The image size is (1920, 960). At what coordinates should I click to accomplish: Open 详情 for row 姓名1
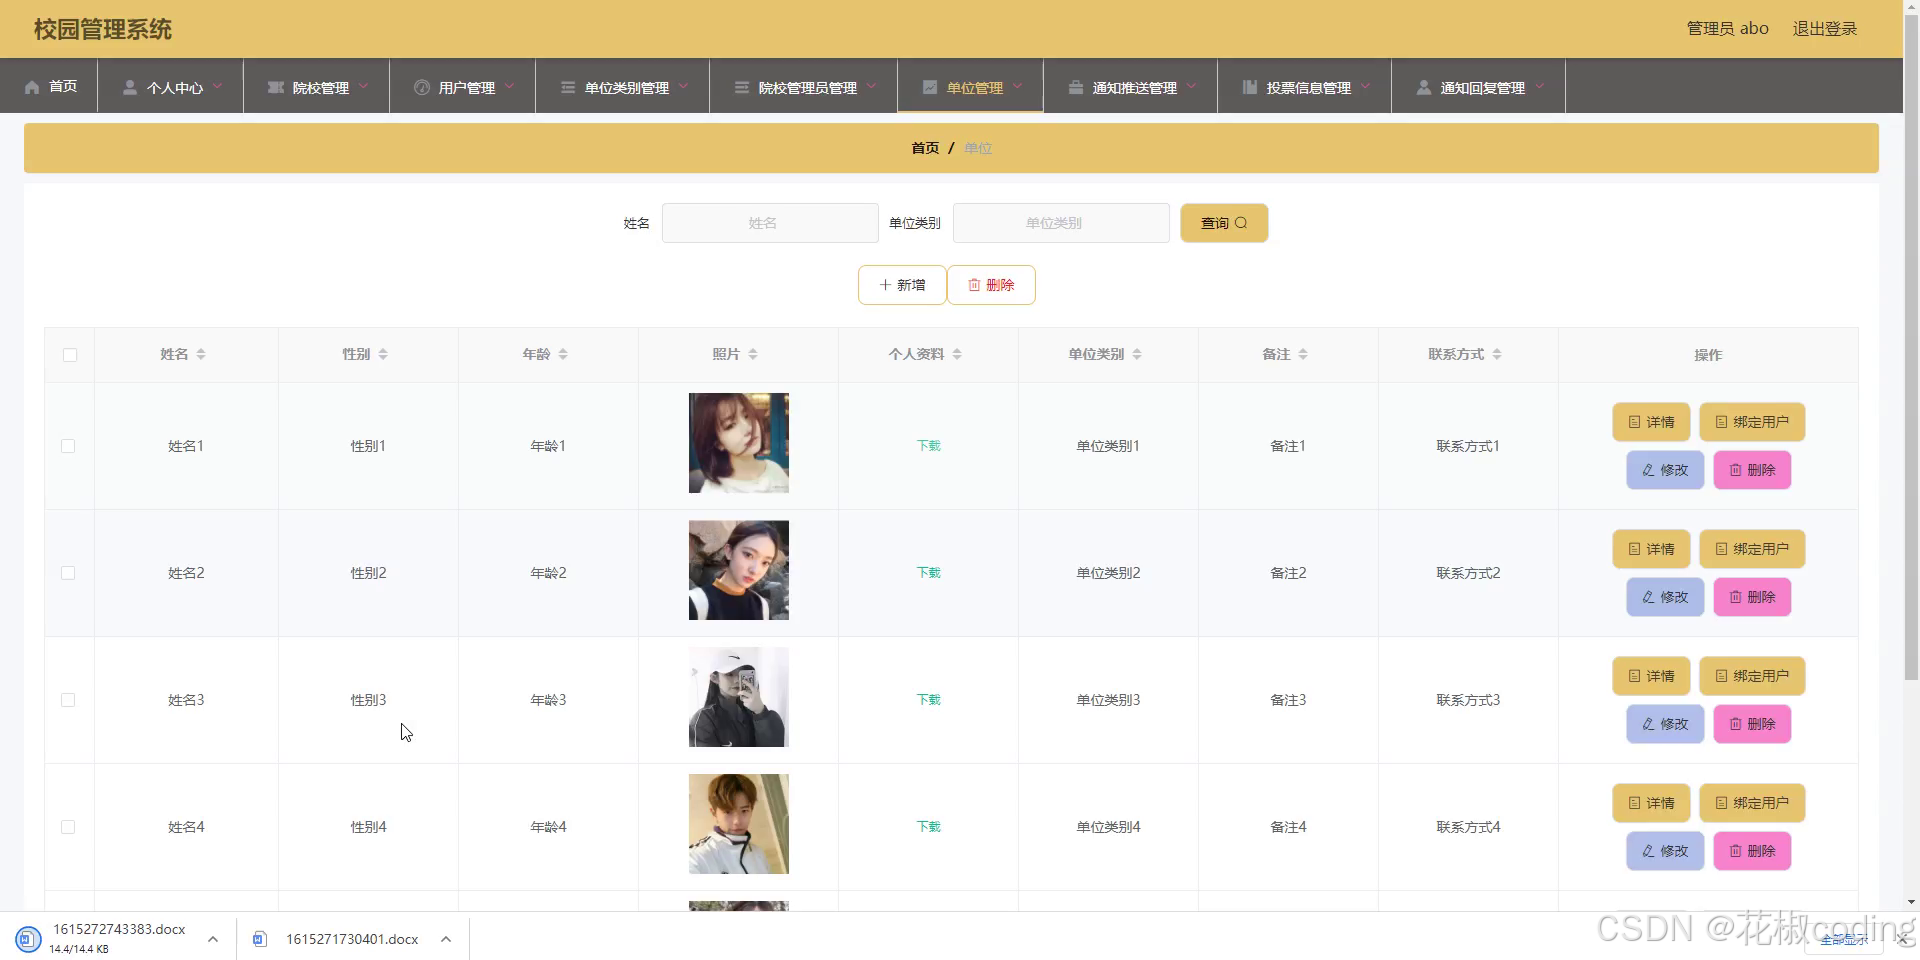1651,422
